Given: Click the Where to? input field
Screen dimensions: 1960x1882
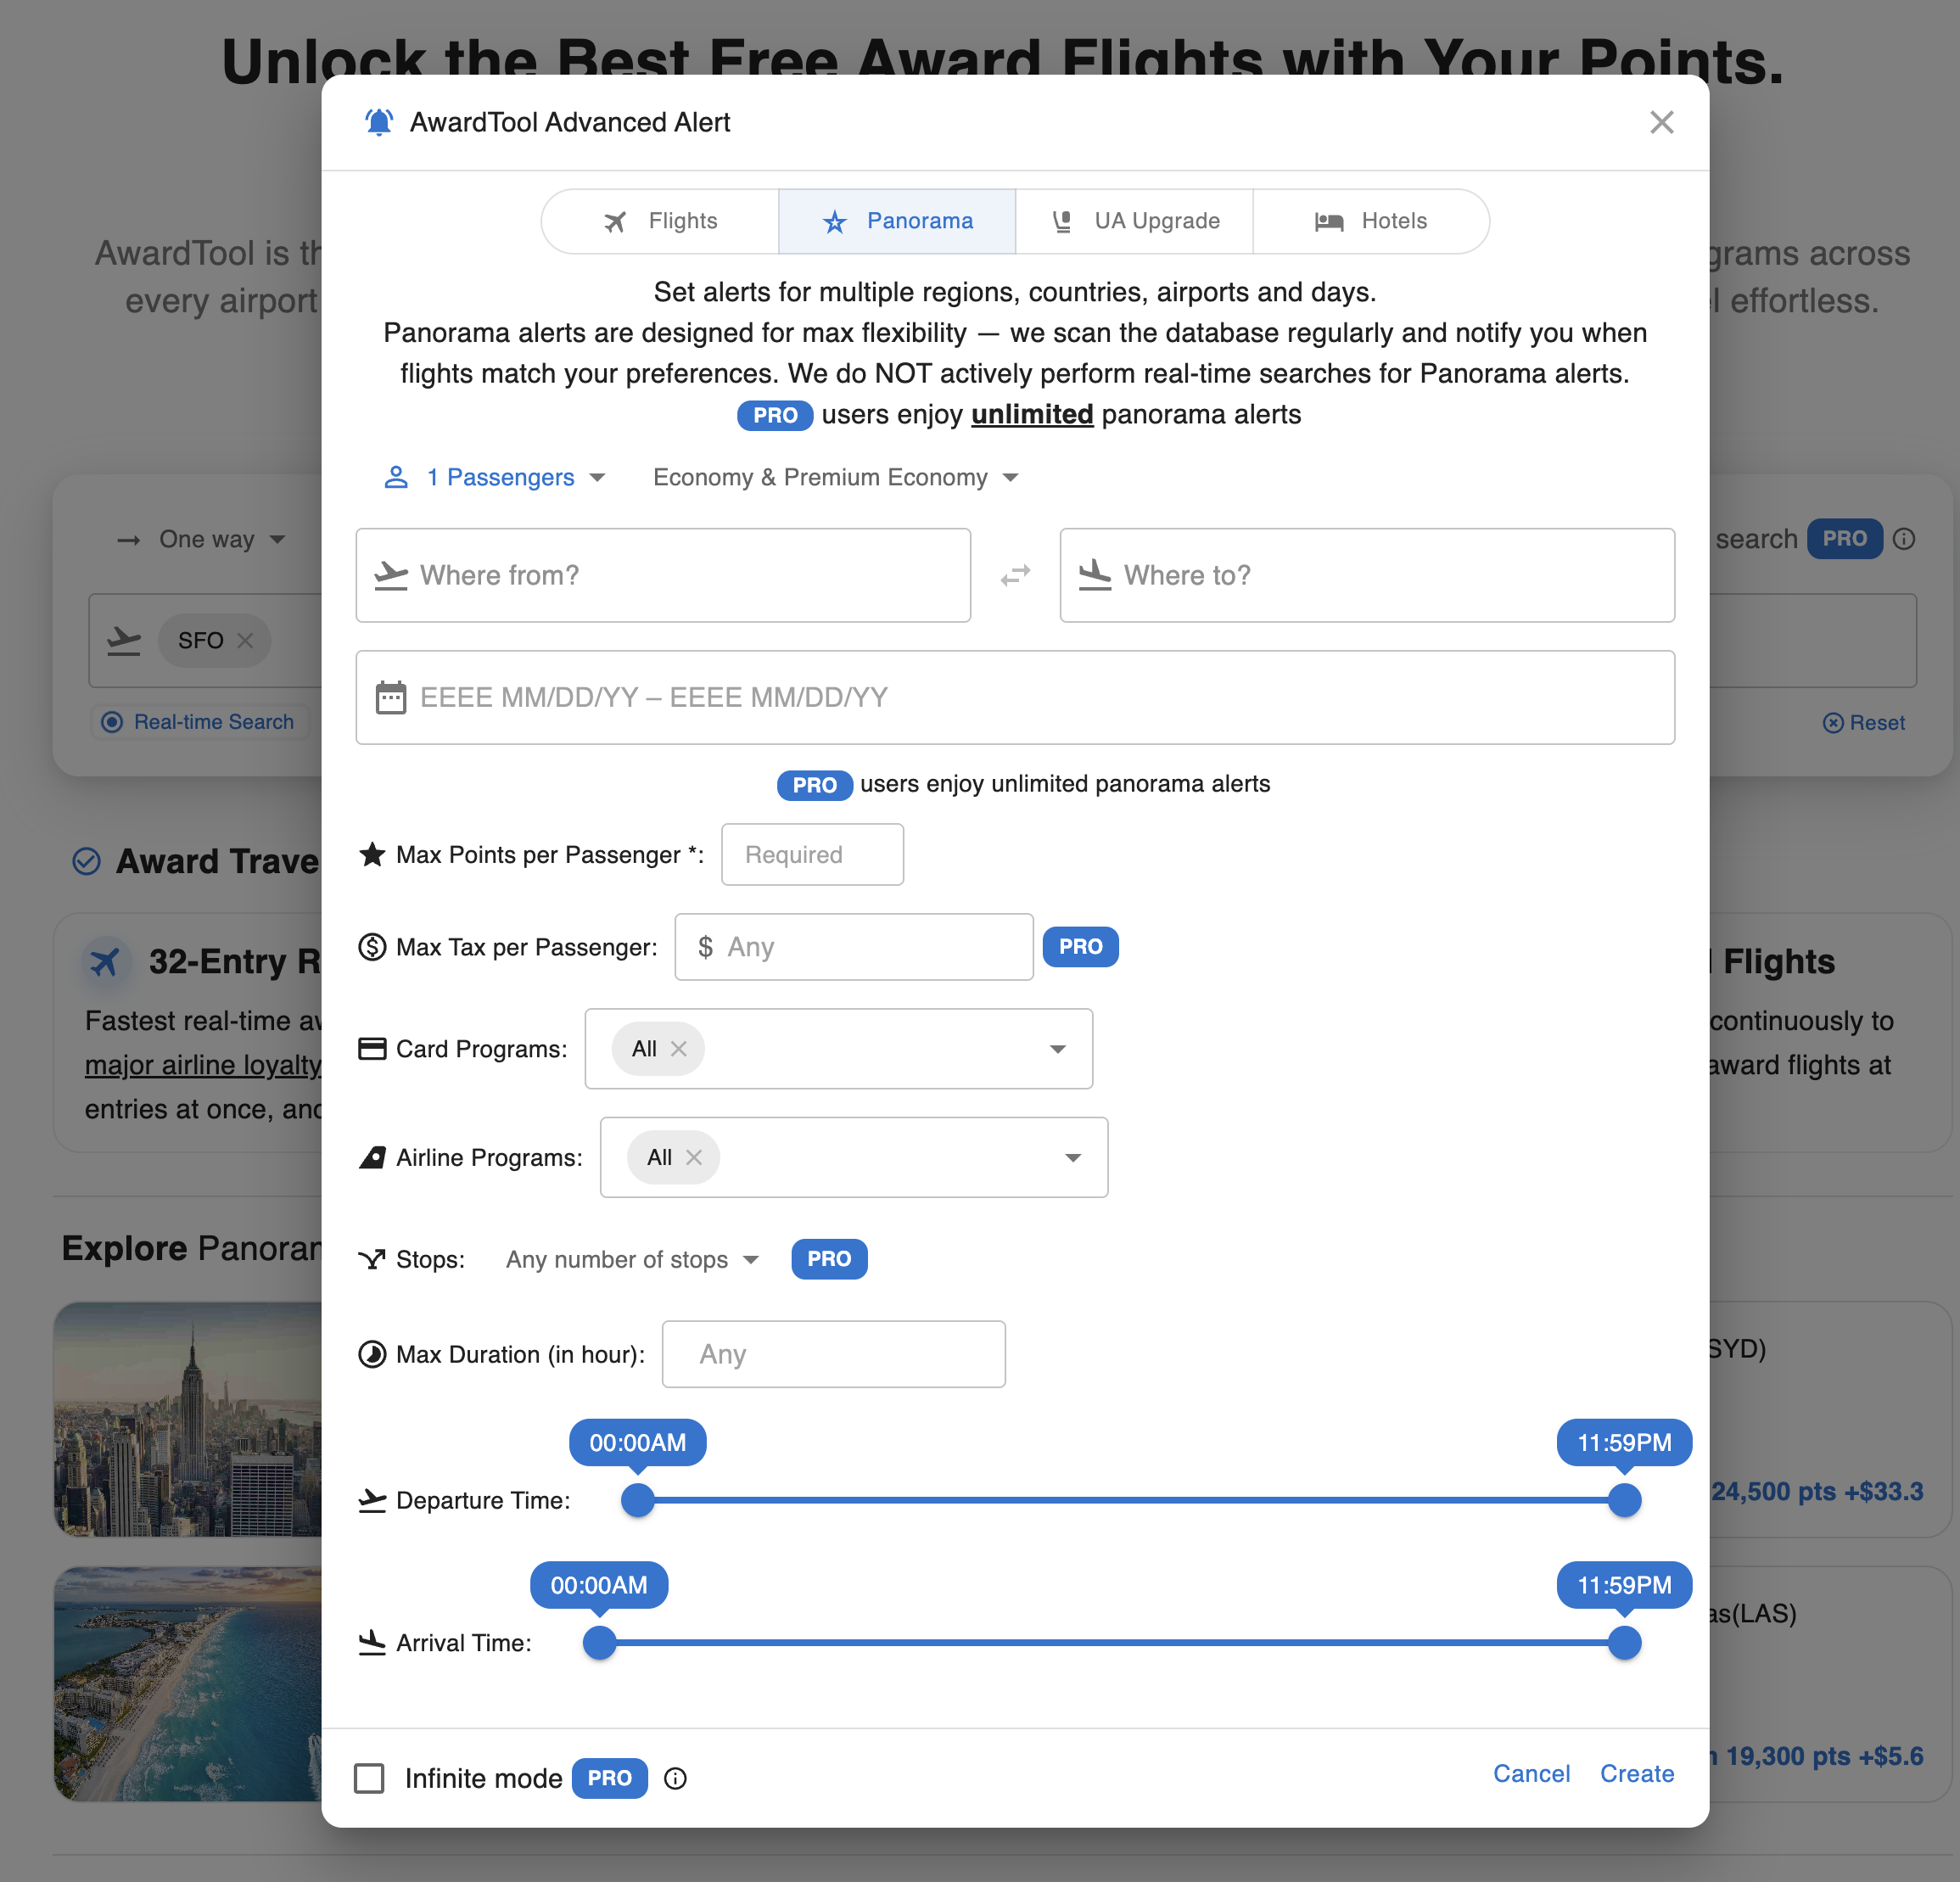Looking at the screenshot, I should coord(1367,575).
